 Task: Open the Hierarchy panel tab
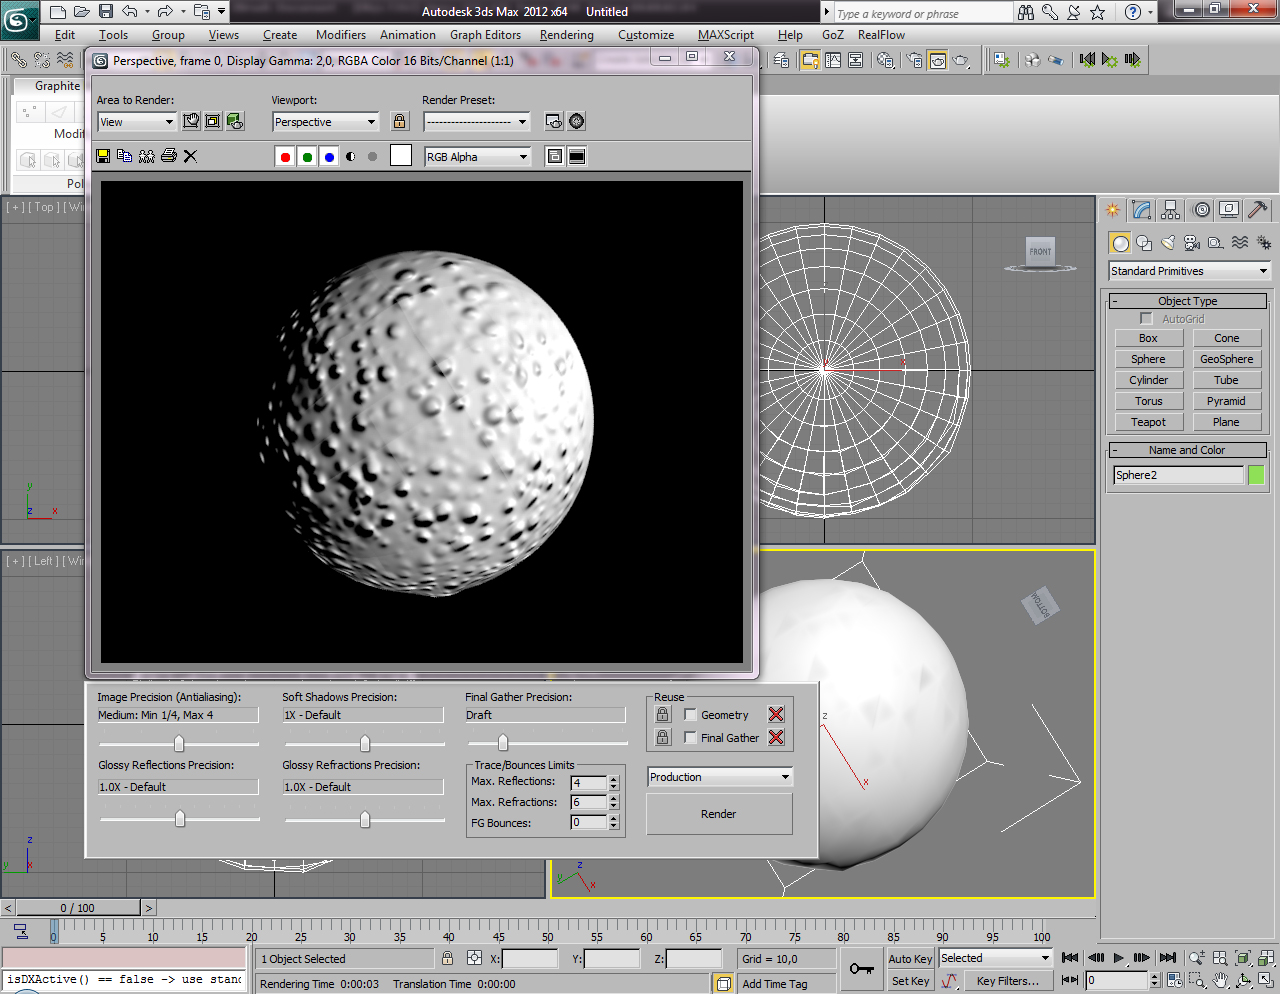coord(1171,210)
